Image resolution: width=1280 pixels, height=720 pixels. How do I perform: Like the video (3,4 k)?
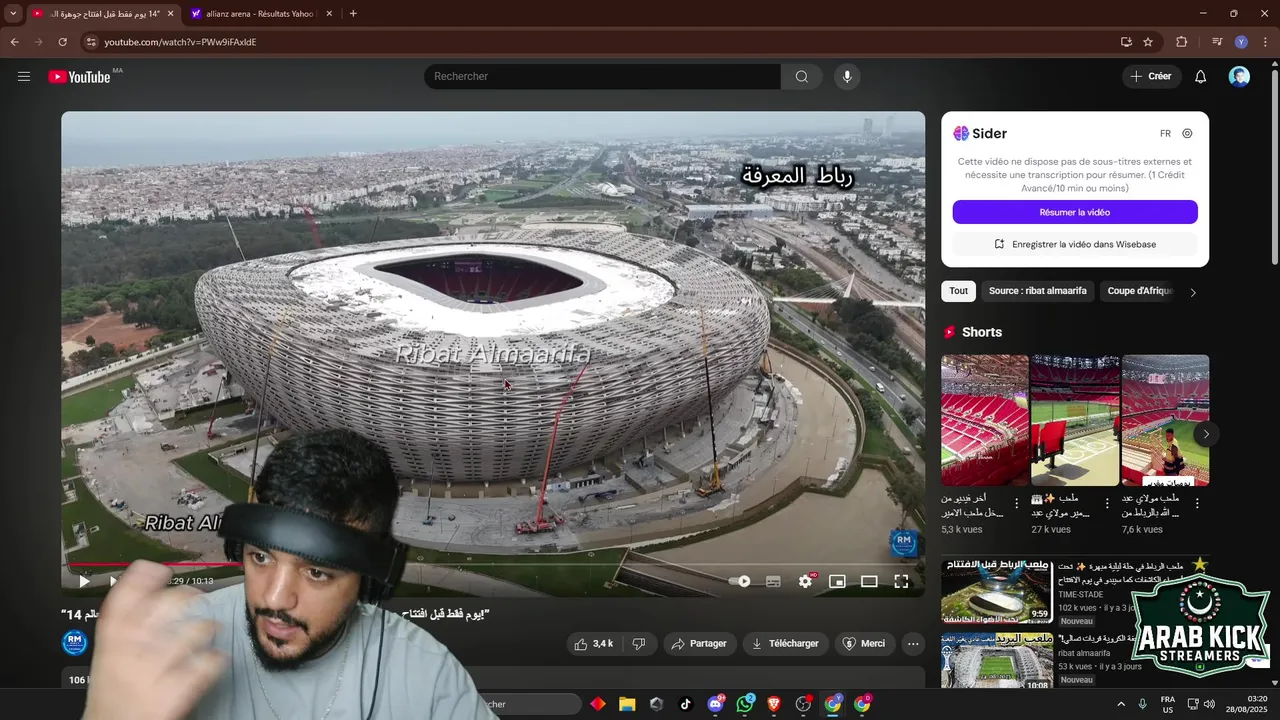[594, 644]
